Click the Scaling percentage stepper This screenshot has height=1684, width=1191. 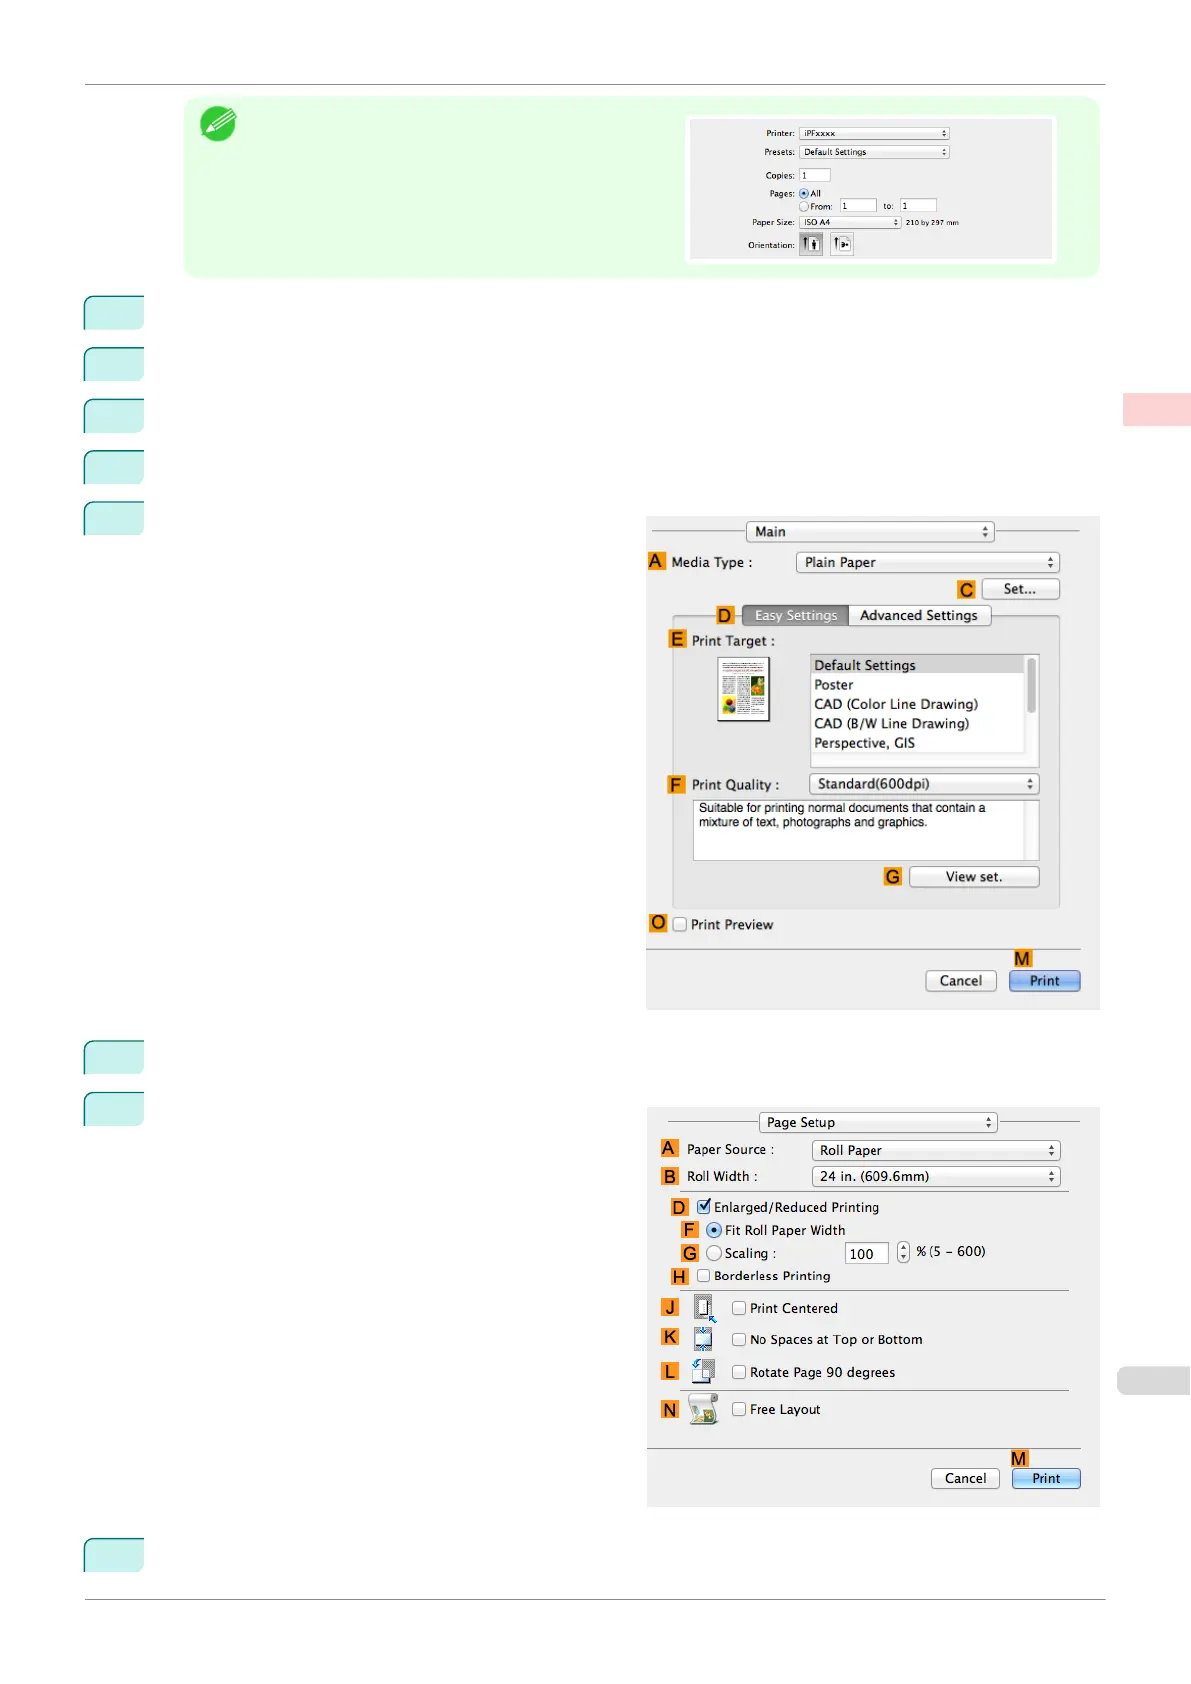[x=903, y=1252]
